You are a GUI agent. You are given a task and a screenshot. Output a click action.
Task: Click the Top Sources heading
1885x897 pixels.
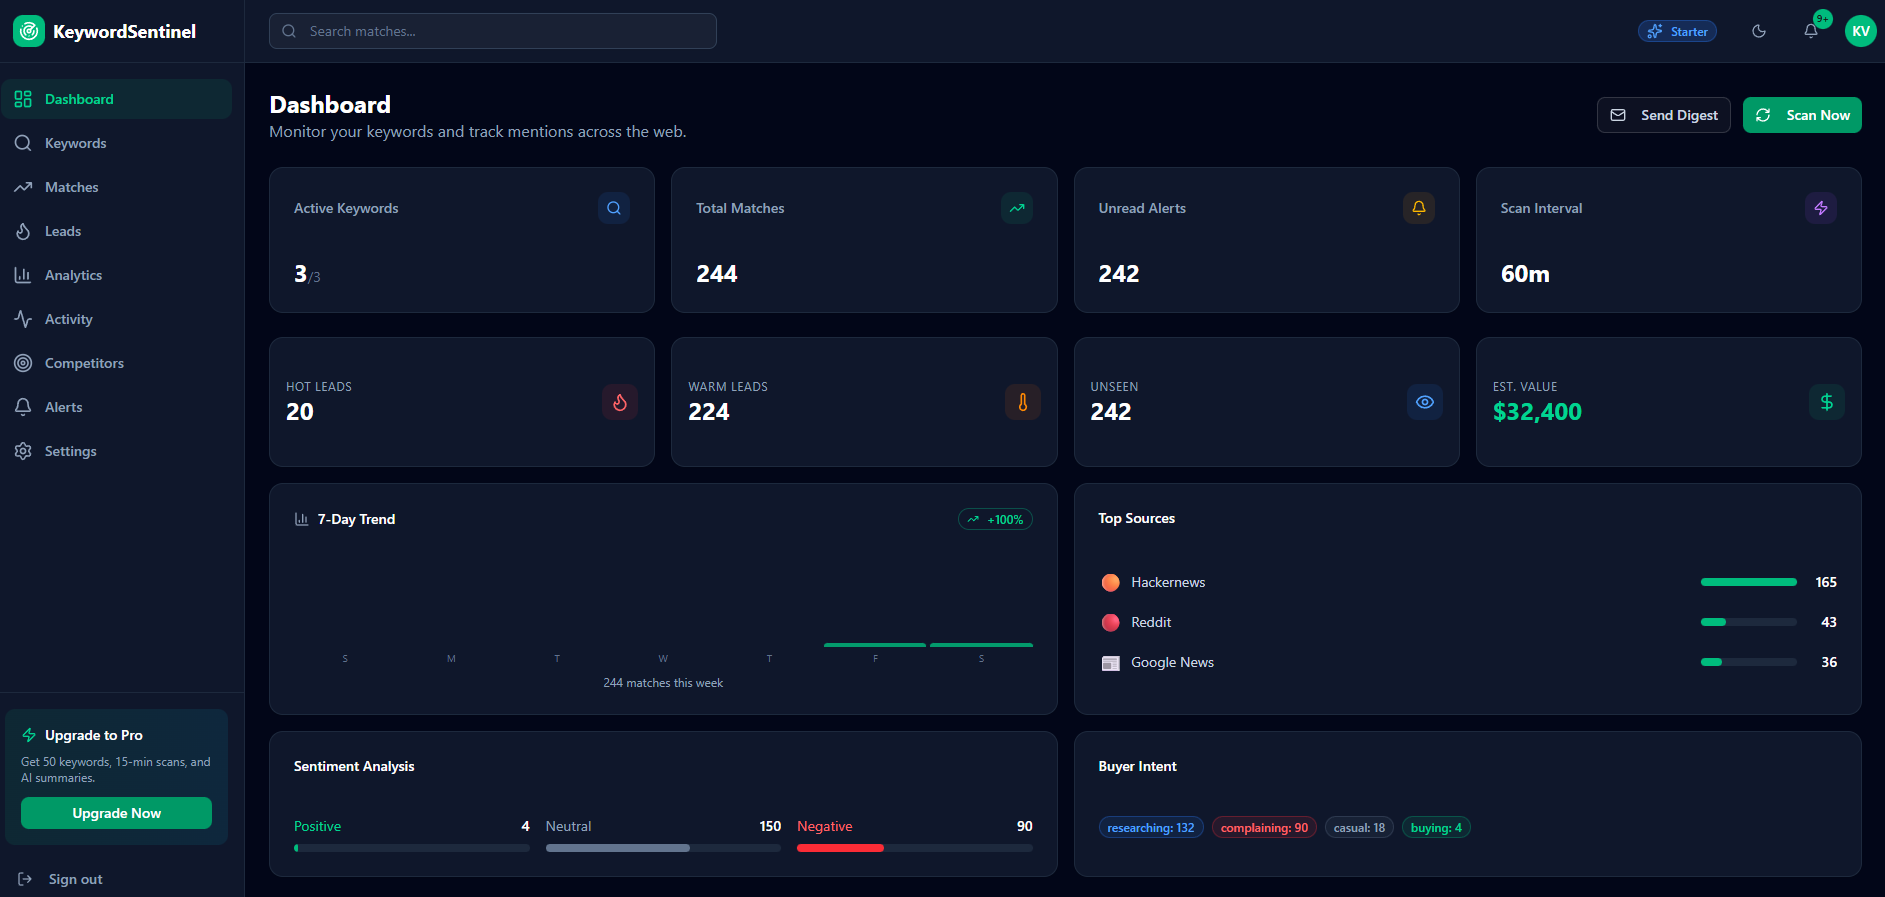(1137, 518)
